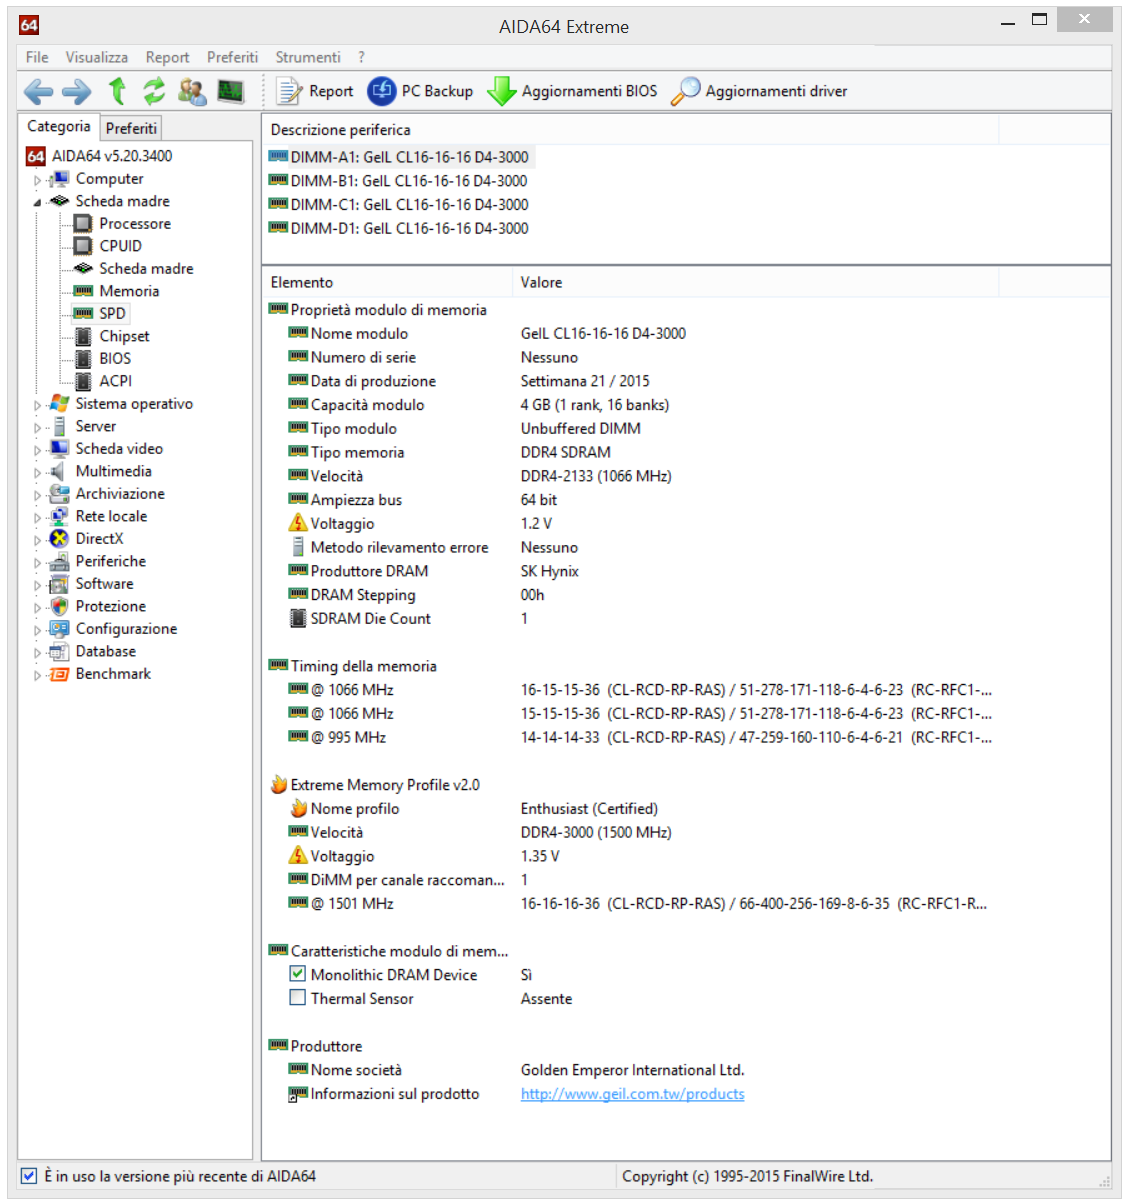1128x1204 pixels.
Task: Expand the Rete locale node
Action: pos(38,517)
